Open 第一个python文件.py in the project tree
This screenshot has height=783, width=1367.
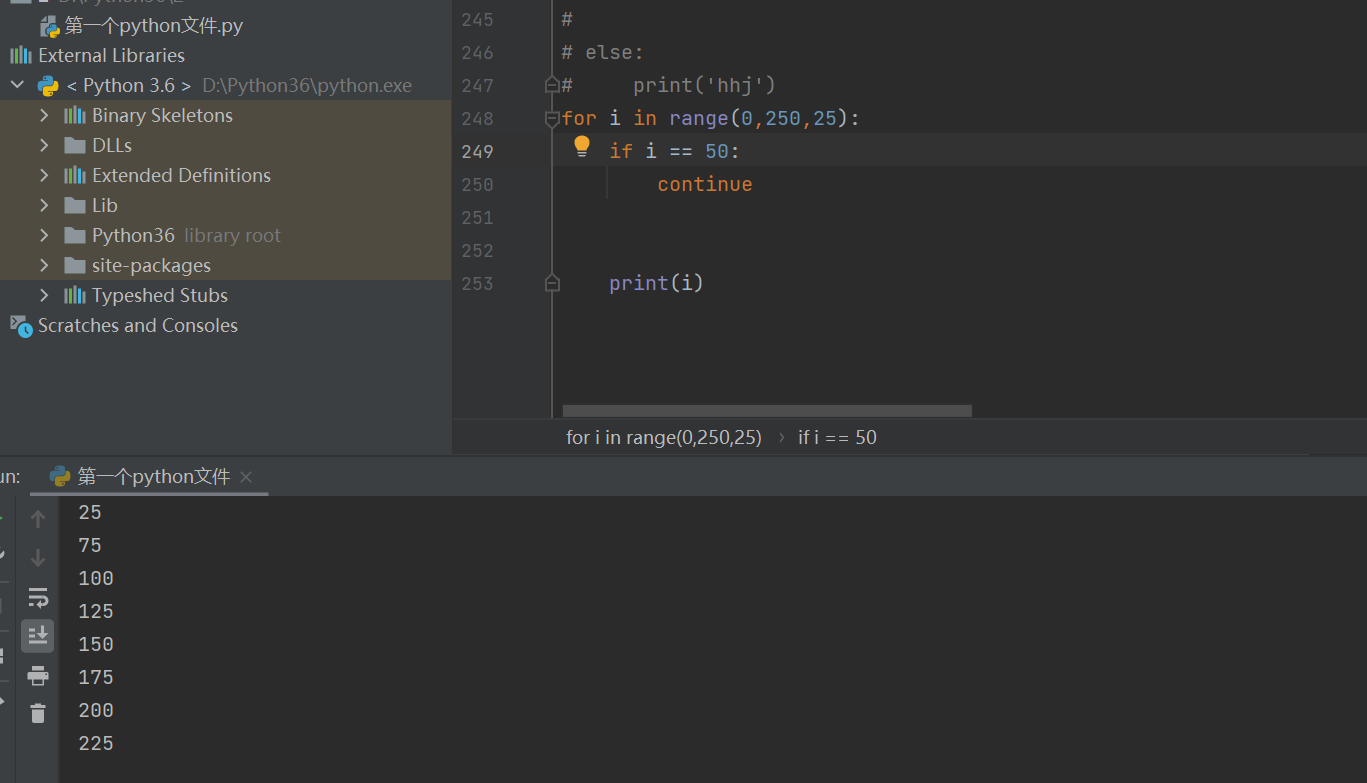pyautogui.click(x=153, y=26)
